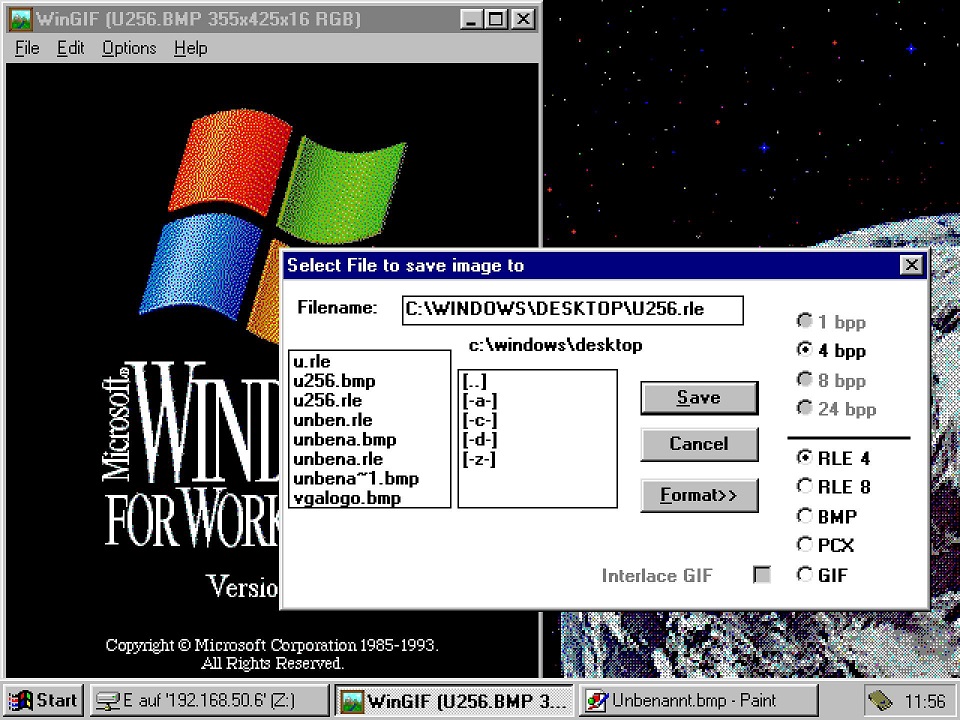The width and height of the screenshot is (960, 720).
Task: Open the Options menu
Action: click(x=129, y=48)
